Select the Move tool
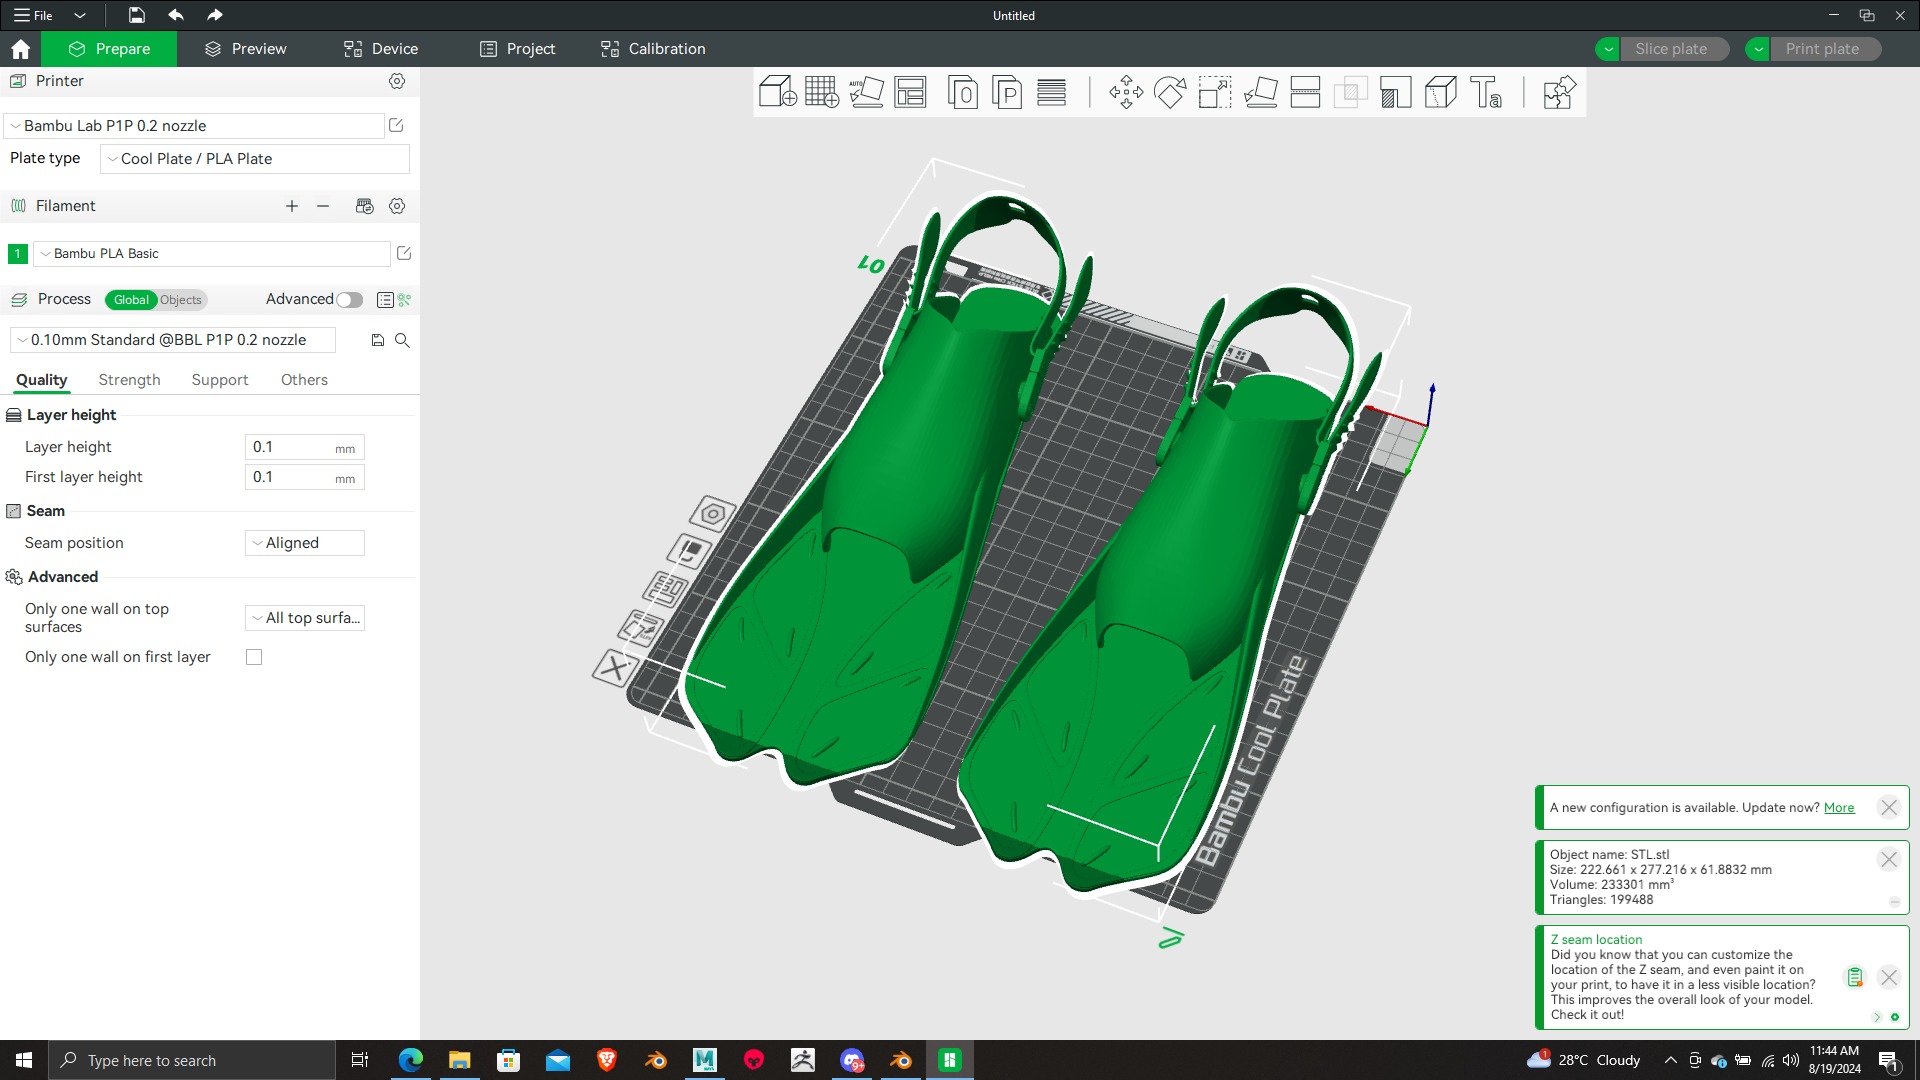The image size is (1920, 1080). [1126, 92]
